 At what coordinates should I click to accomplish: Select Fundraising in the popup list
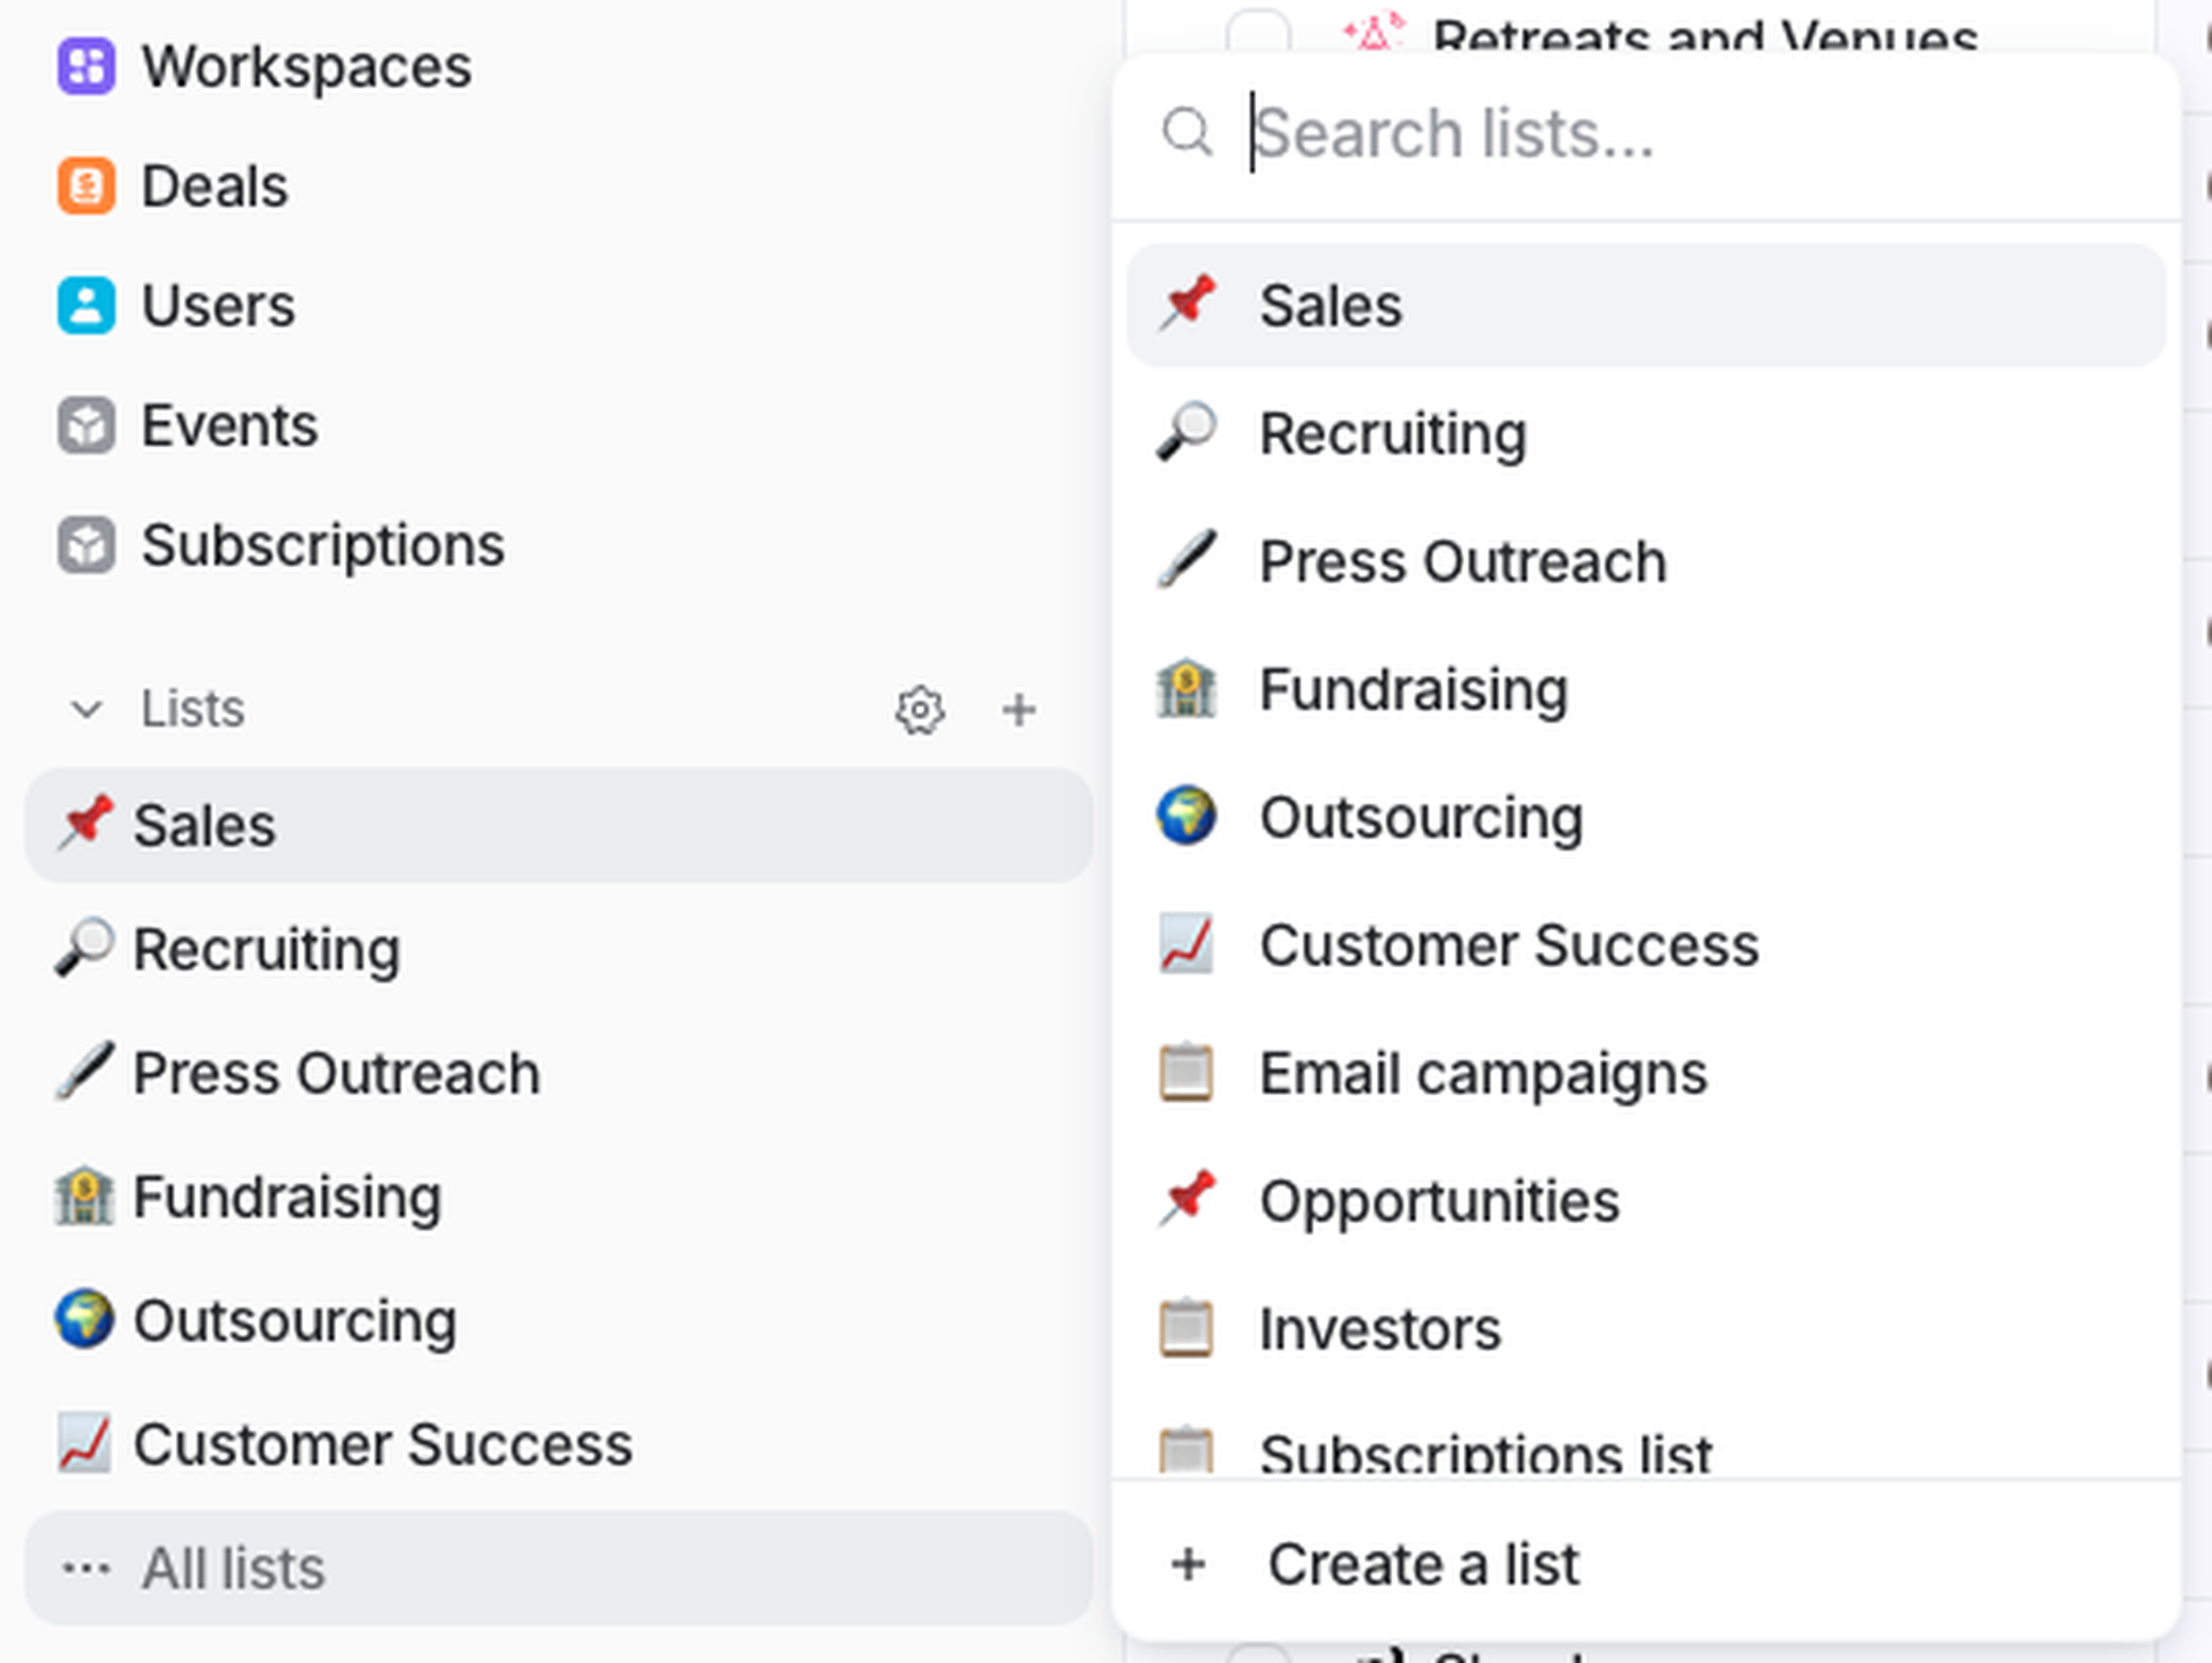click(x=1412, y=690)
